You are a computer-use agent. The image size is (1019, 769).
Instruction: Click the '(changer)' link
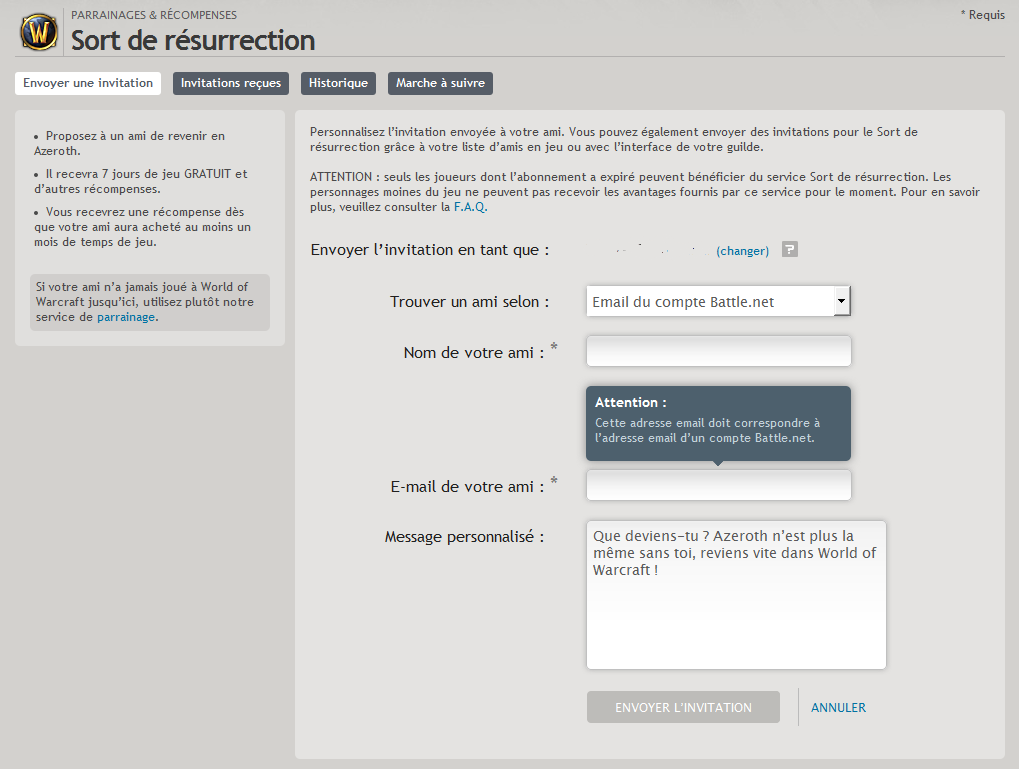742,251
